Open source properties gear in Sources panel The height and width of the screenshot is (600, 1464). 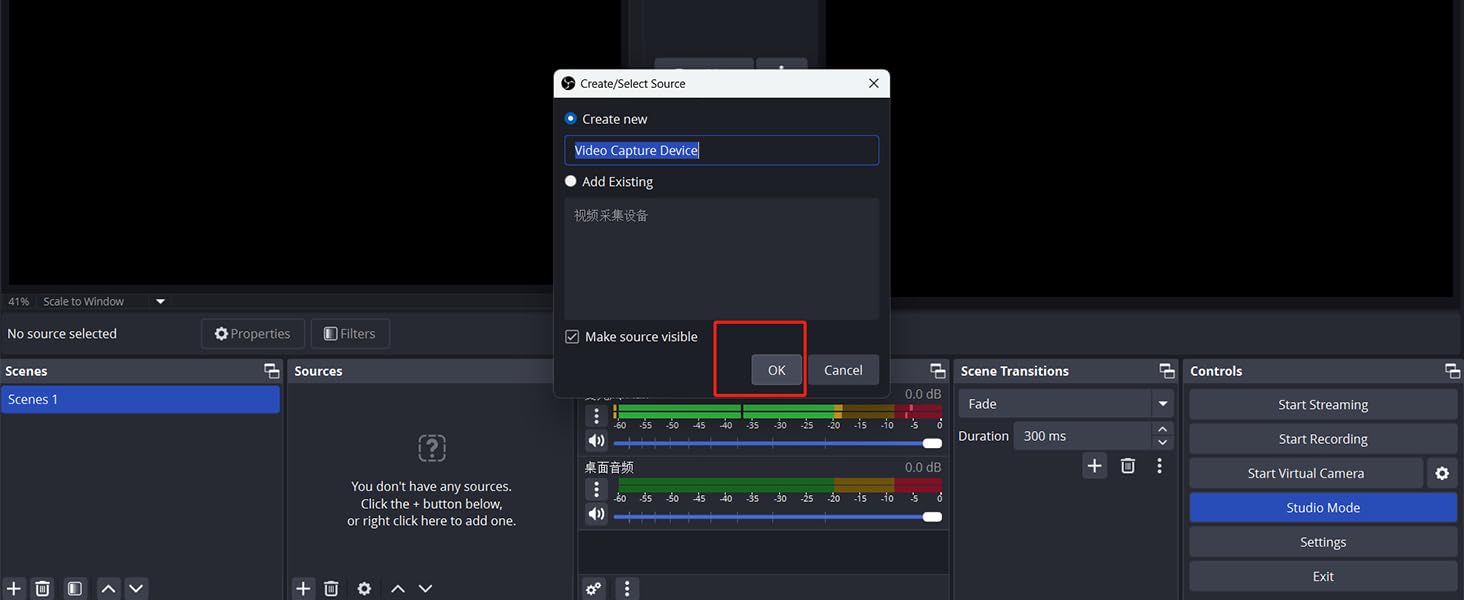[x=364, y=588]
